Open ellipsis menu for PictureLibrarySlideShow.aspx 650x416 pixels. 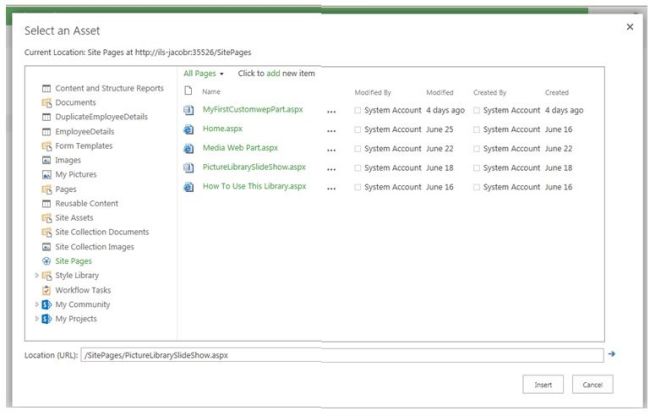pyautogui.click(x=331, y=169)
